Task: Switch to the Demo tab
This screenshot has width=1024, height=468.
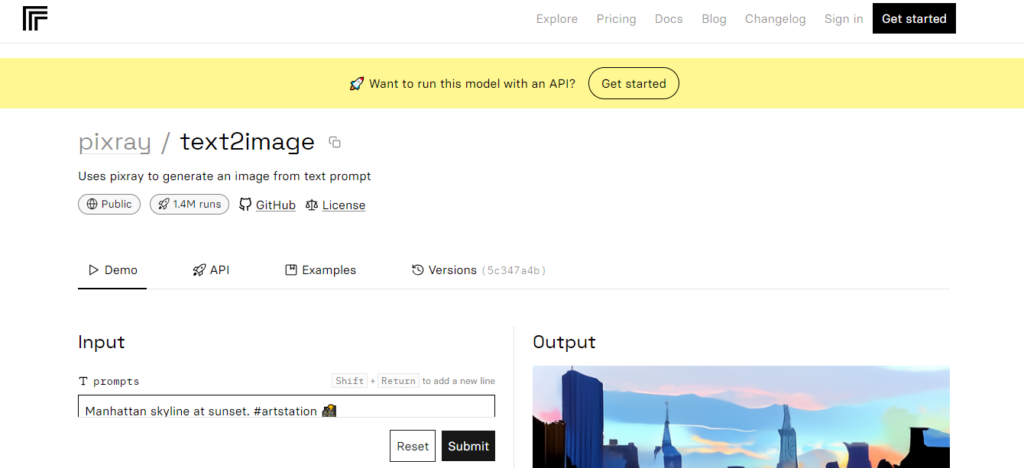Action: coord(112,270)
